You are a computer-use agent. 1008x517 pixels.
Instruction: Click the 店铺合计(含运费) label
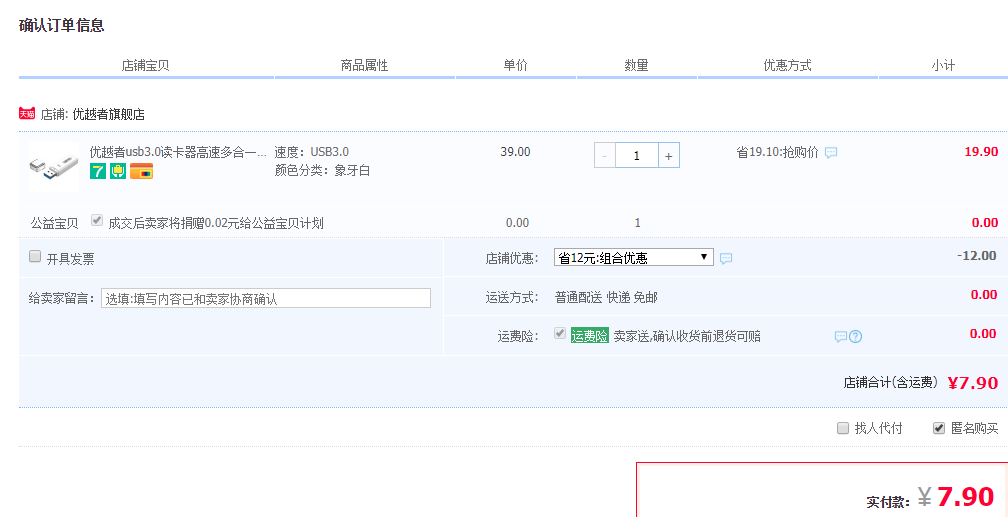[x=892, y=382]
